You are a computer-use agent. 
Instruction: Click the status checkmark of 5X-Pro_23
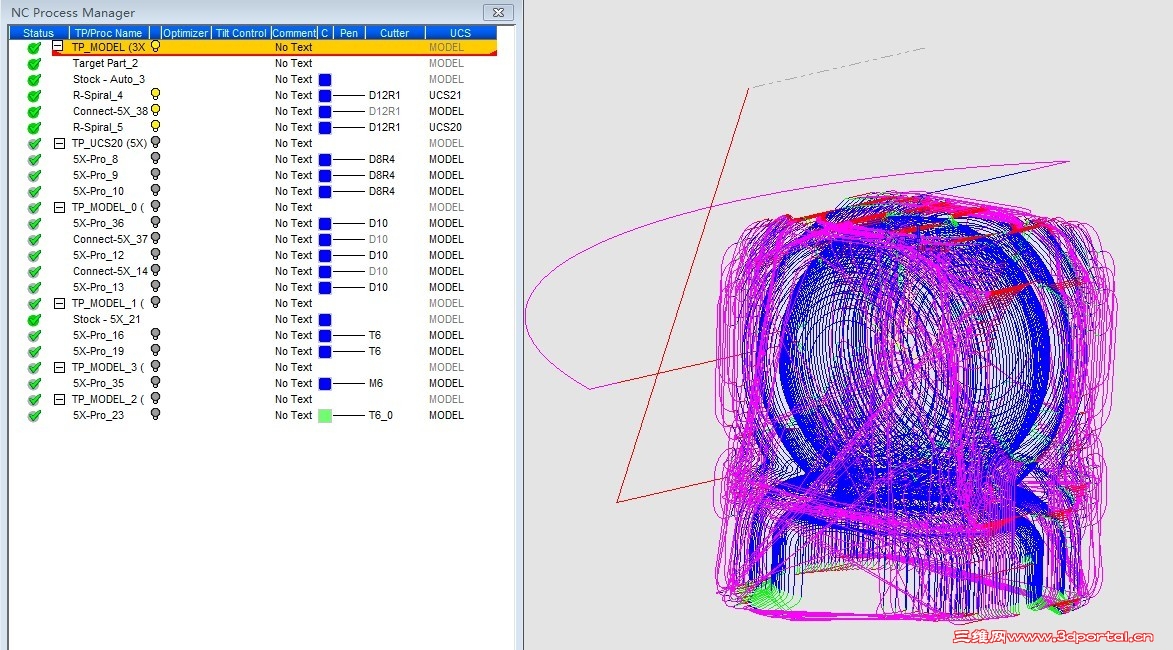tap(34, 416)
